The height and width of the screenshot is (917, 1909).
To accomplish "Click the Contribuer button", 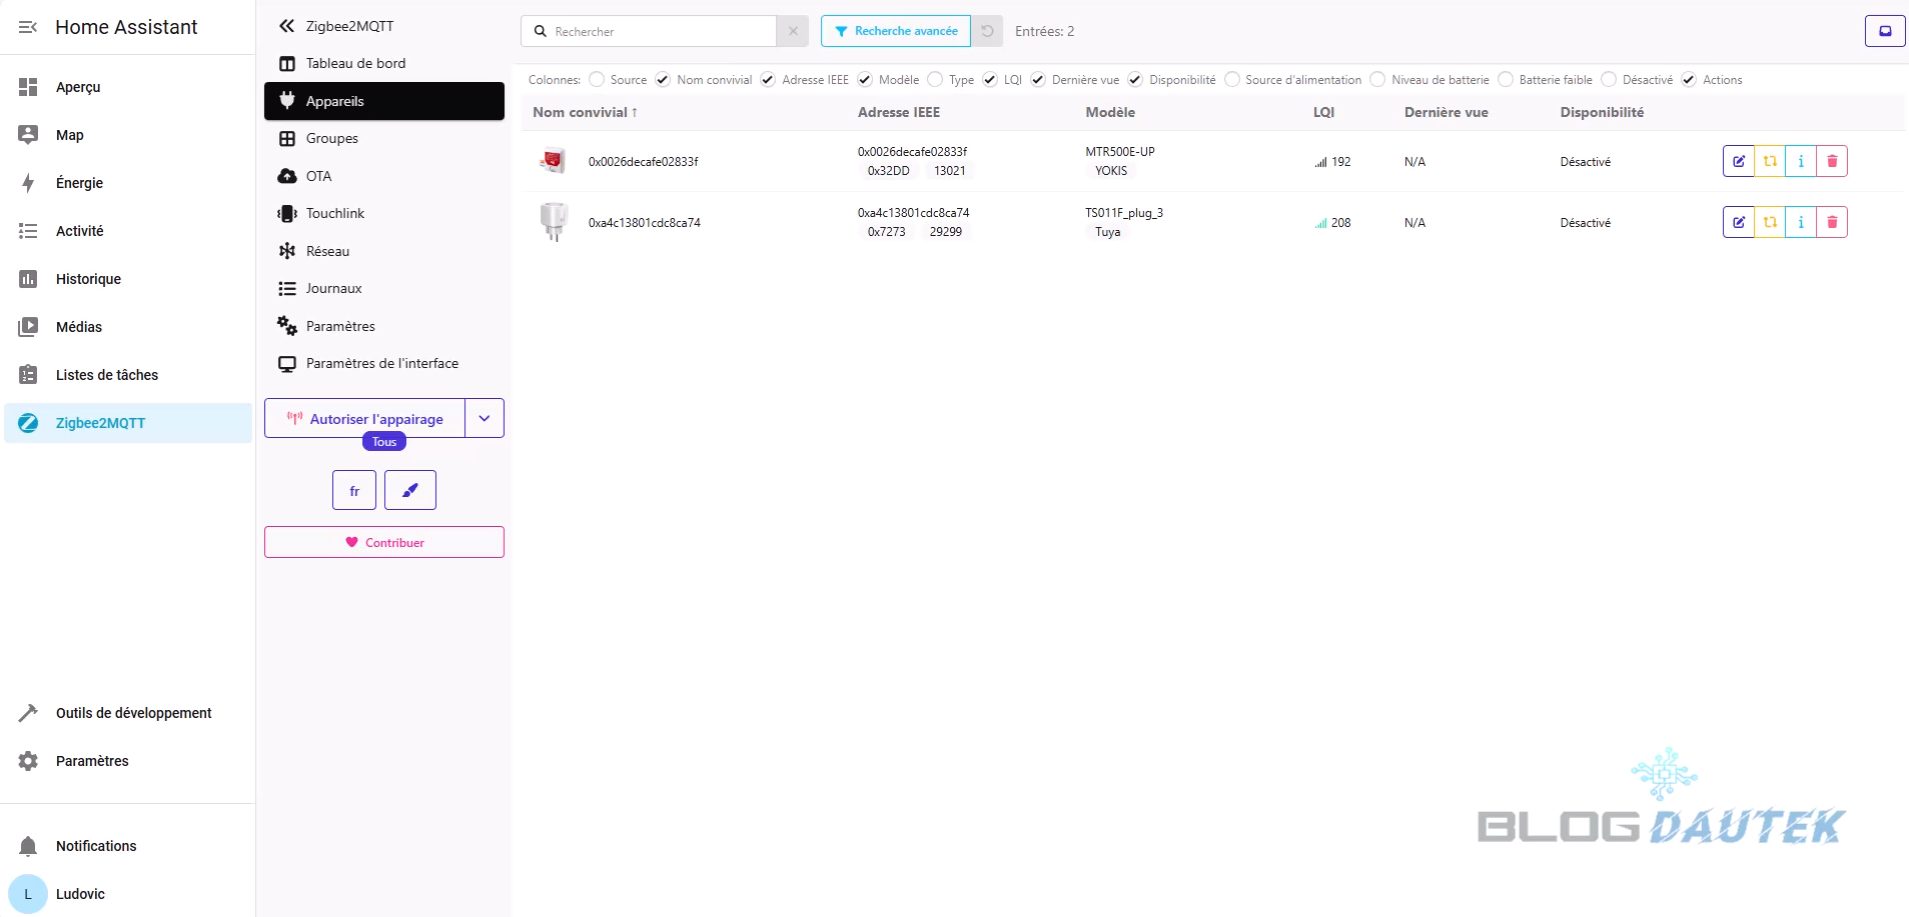I will (384, 542).
